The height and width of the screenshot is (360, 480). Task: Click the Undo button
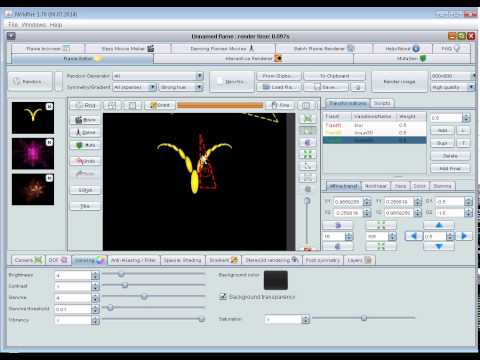pos(85,161)
